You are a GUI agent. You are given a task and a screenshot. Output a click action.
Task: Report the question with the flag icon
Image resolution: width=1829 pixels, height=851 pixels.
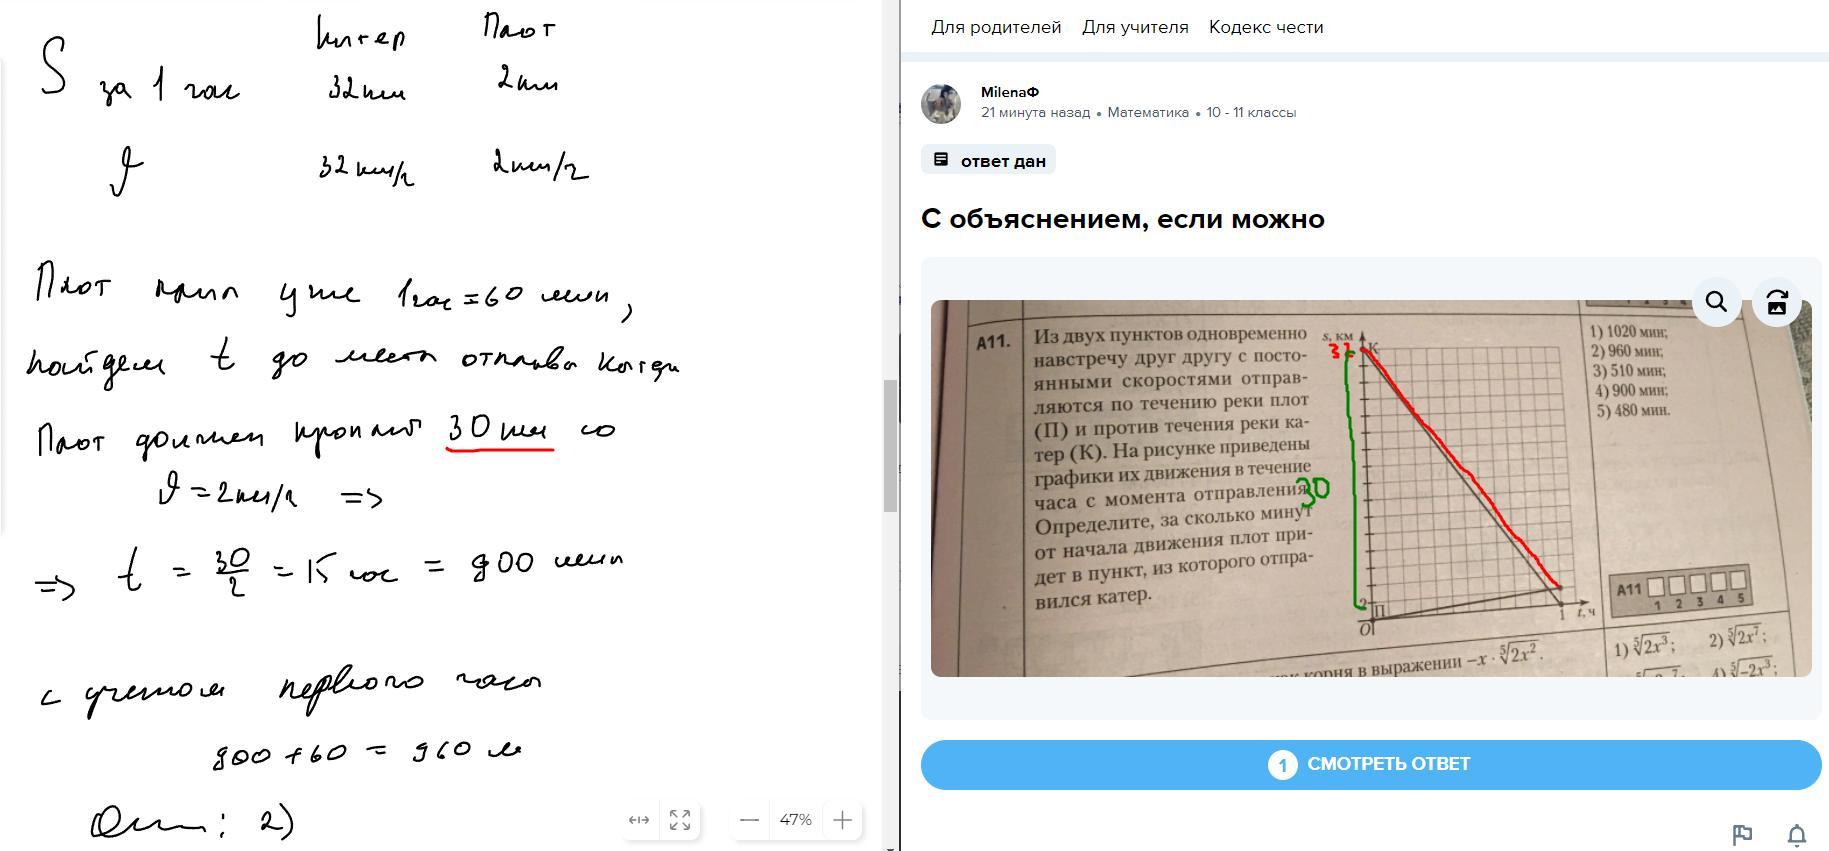click(1742, 834)
